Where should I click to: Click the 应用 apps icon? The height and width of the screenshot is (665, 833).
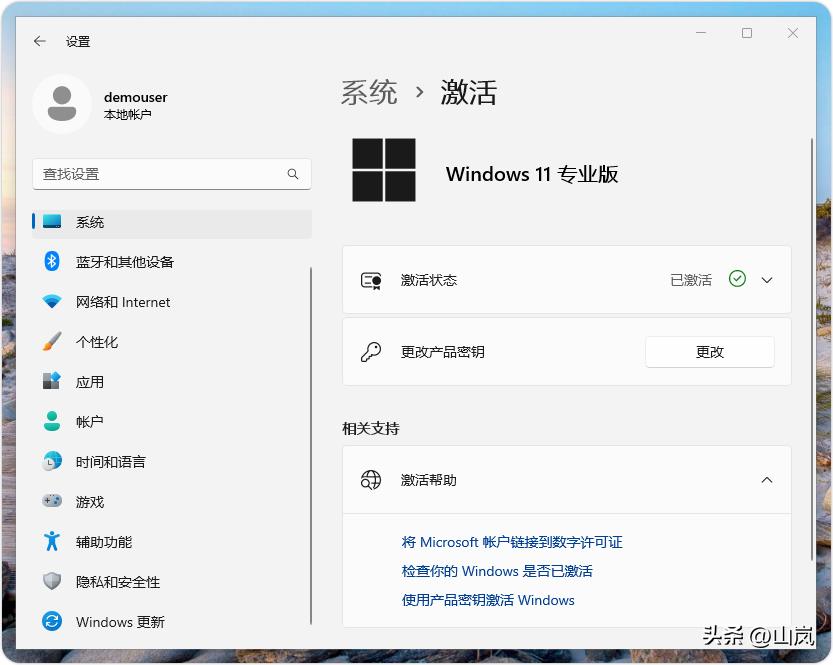coord(52,381)
